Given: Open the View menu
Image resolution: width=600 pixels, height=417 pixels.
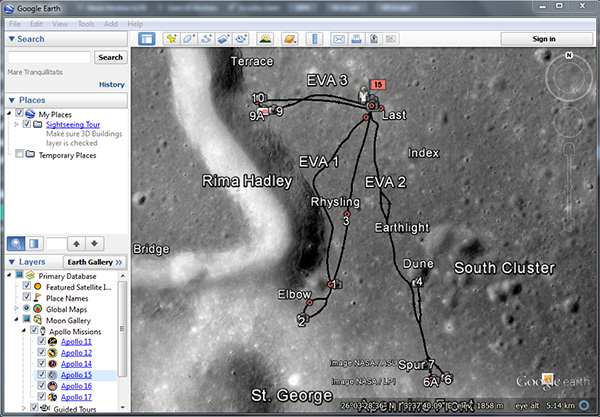Looking at the screenshot, I should point(59,23).
